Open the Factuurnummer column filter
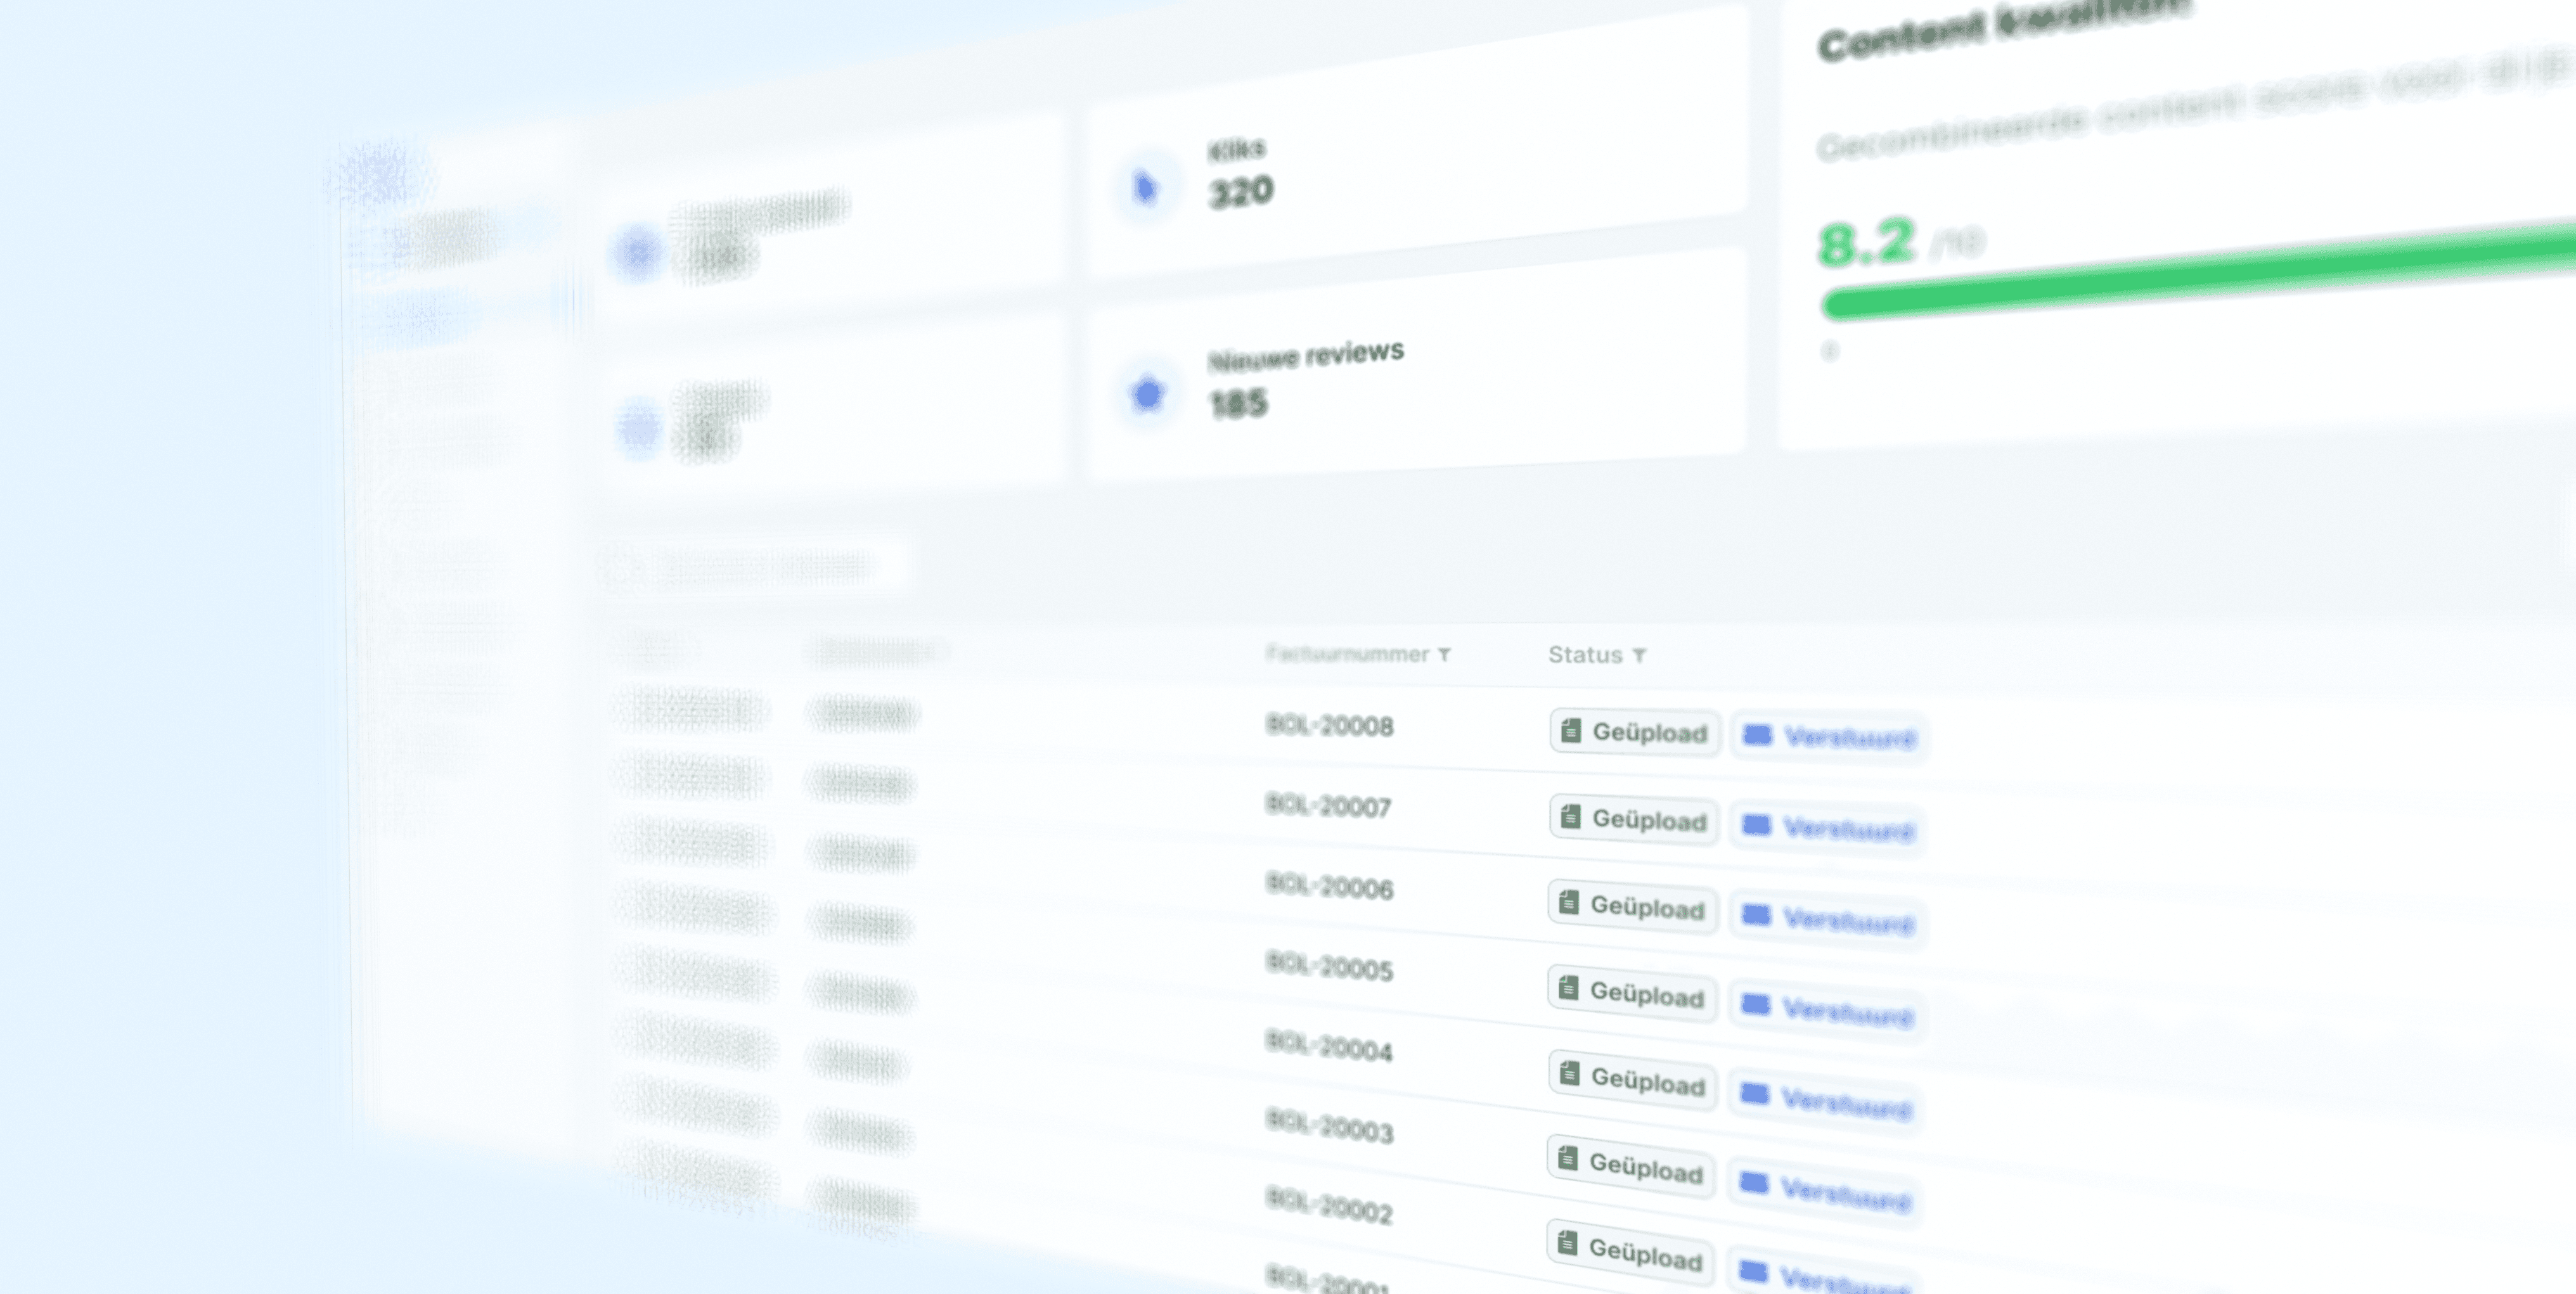This screenshot has height=1294, width=2576. [1444, 655]
